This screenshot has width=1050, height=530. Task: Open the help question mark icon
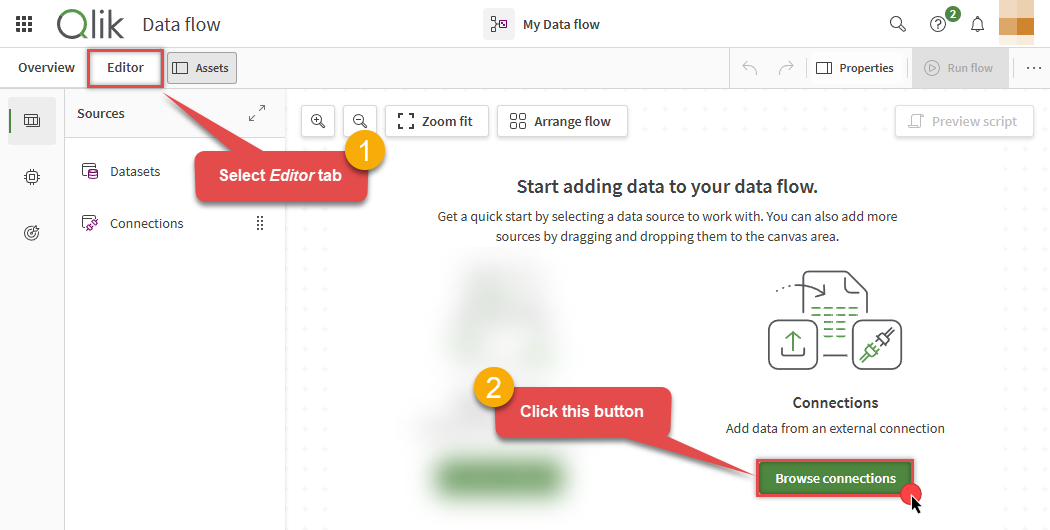point(938,24)
